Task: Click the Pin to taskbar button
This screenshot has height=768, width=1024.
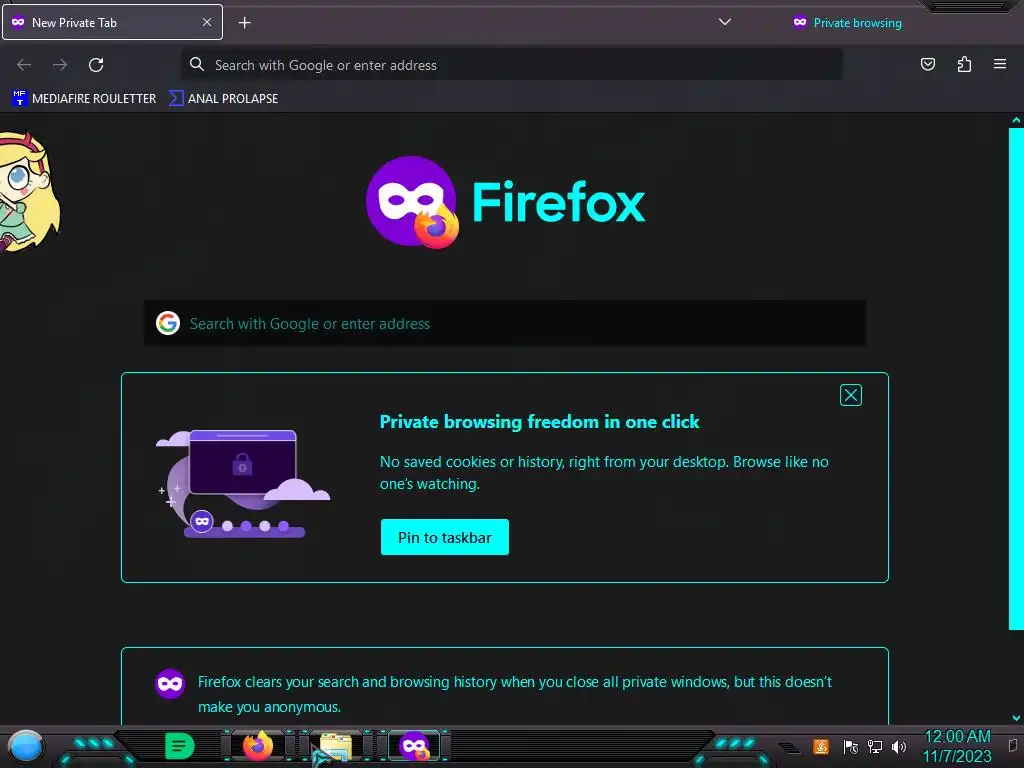Action: 445,537
